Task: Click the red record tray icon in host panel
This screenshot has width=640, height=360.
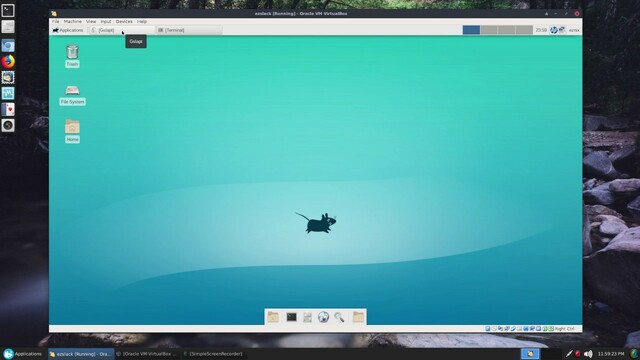Action: 578,354
